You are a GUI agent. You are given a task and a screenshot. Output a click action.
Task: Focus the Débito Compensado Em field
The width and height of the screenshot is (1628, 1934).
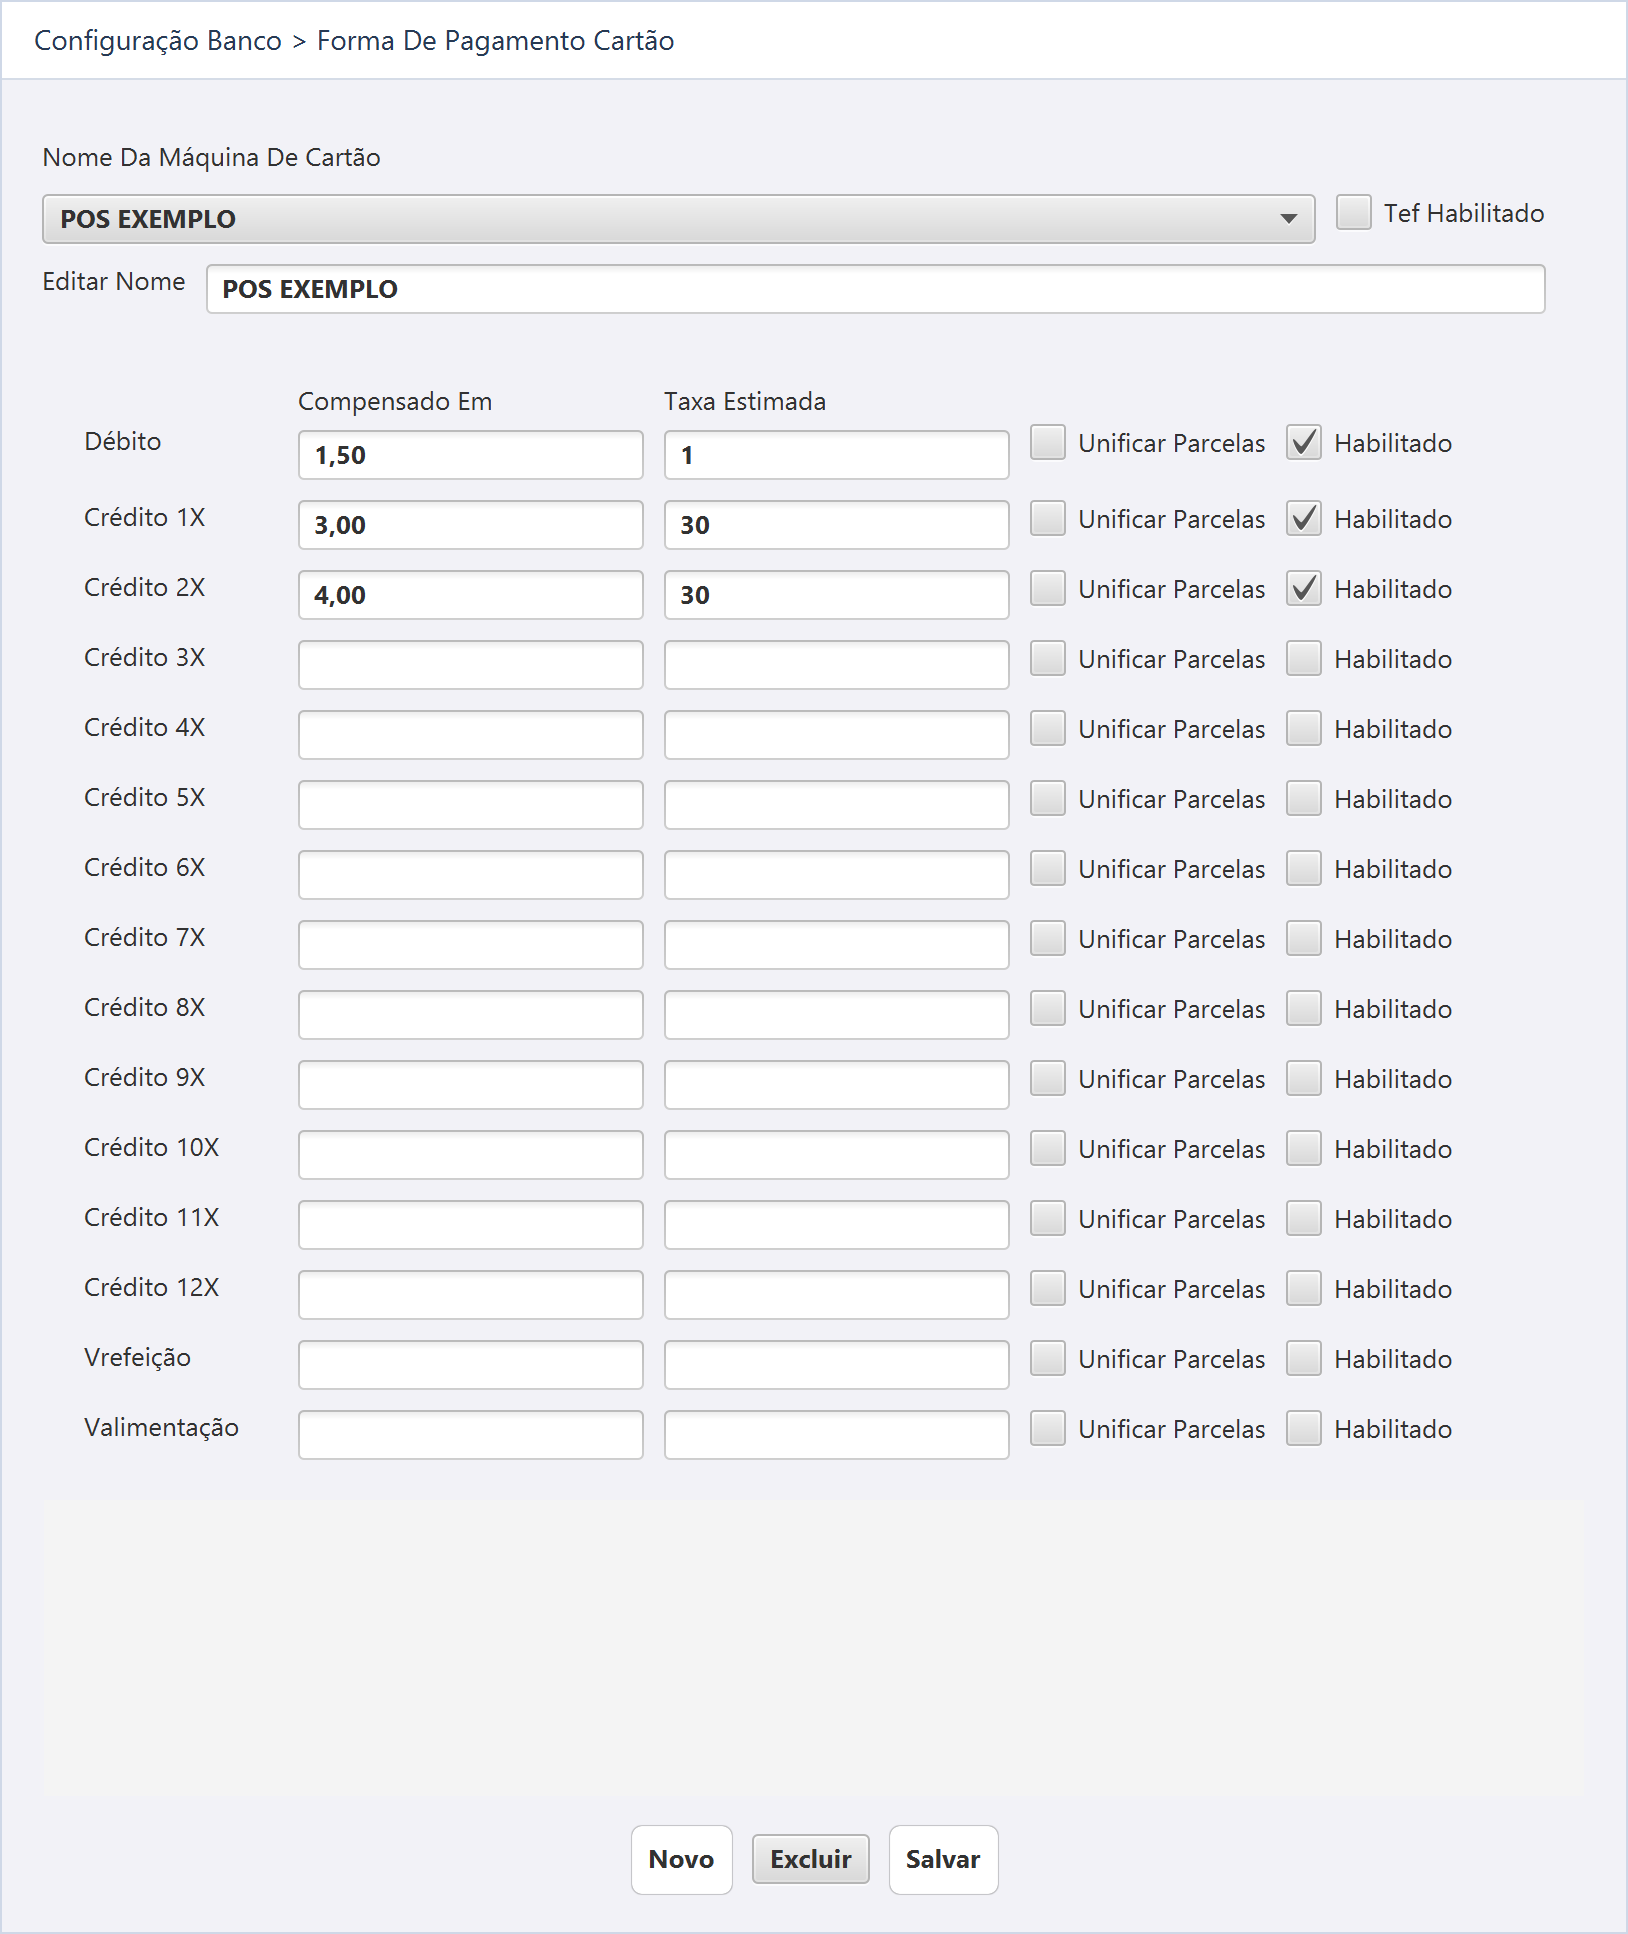point(470,455)
